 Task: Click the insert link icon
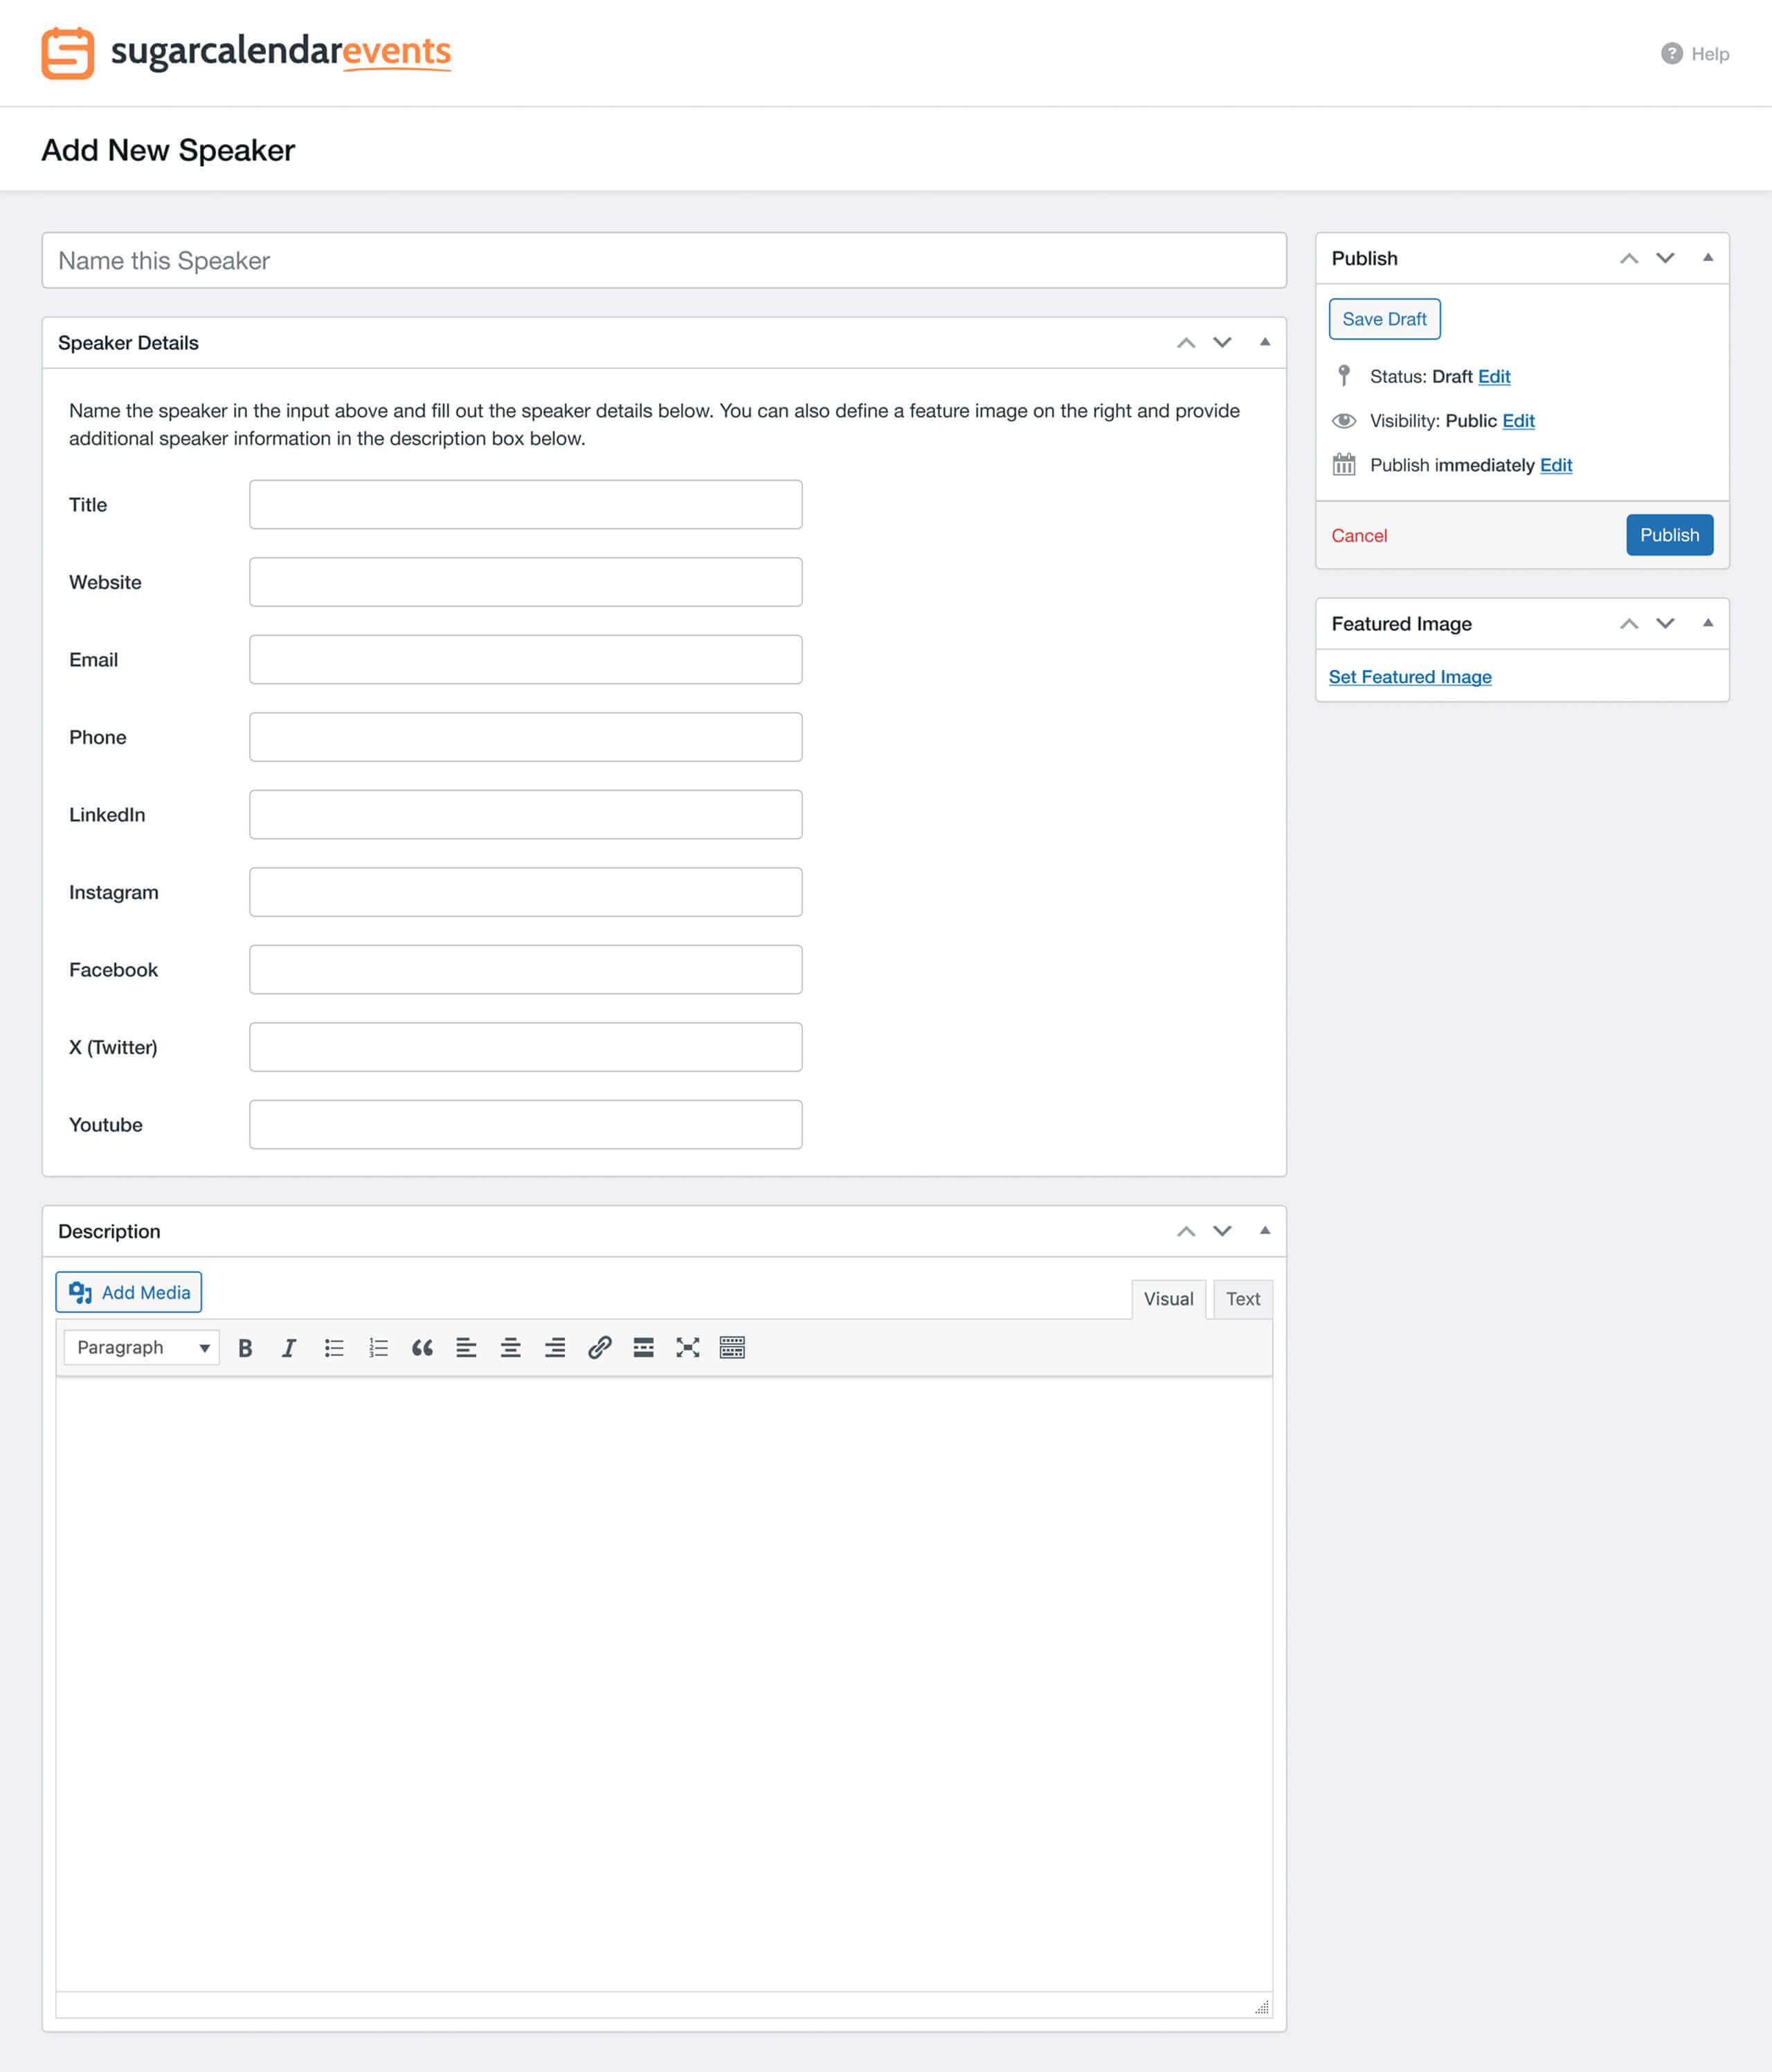coord(599,1348)
